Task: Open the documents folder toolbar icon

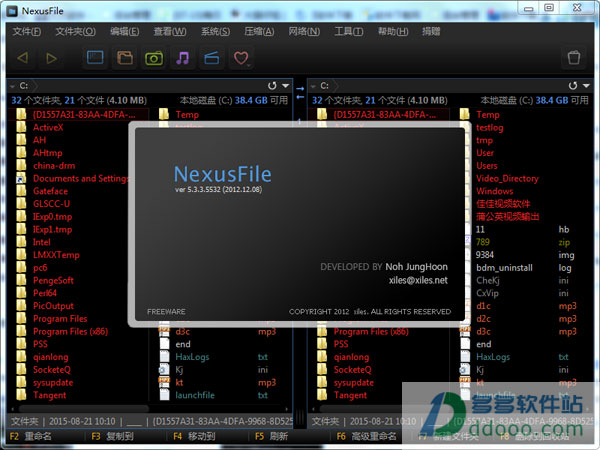Action: click(125, 58)
